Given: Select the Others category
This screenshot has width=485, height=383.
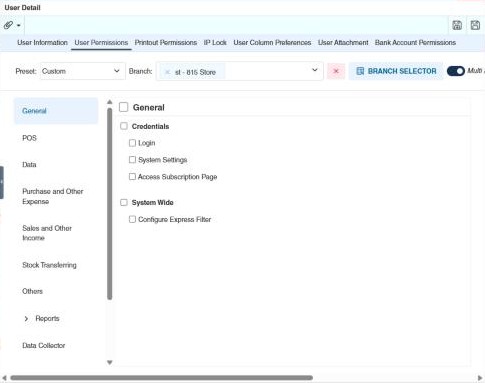Looking at the screenshot, I should (32, 291).
